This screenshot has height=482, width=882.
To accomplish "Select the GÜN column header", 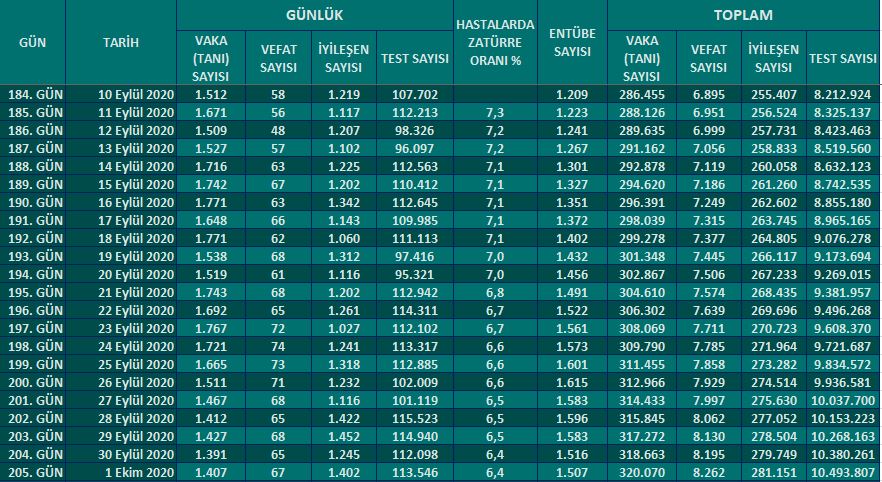I will [33, 43].
